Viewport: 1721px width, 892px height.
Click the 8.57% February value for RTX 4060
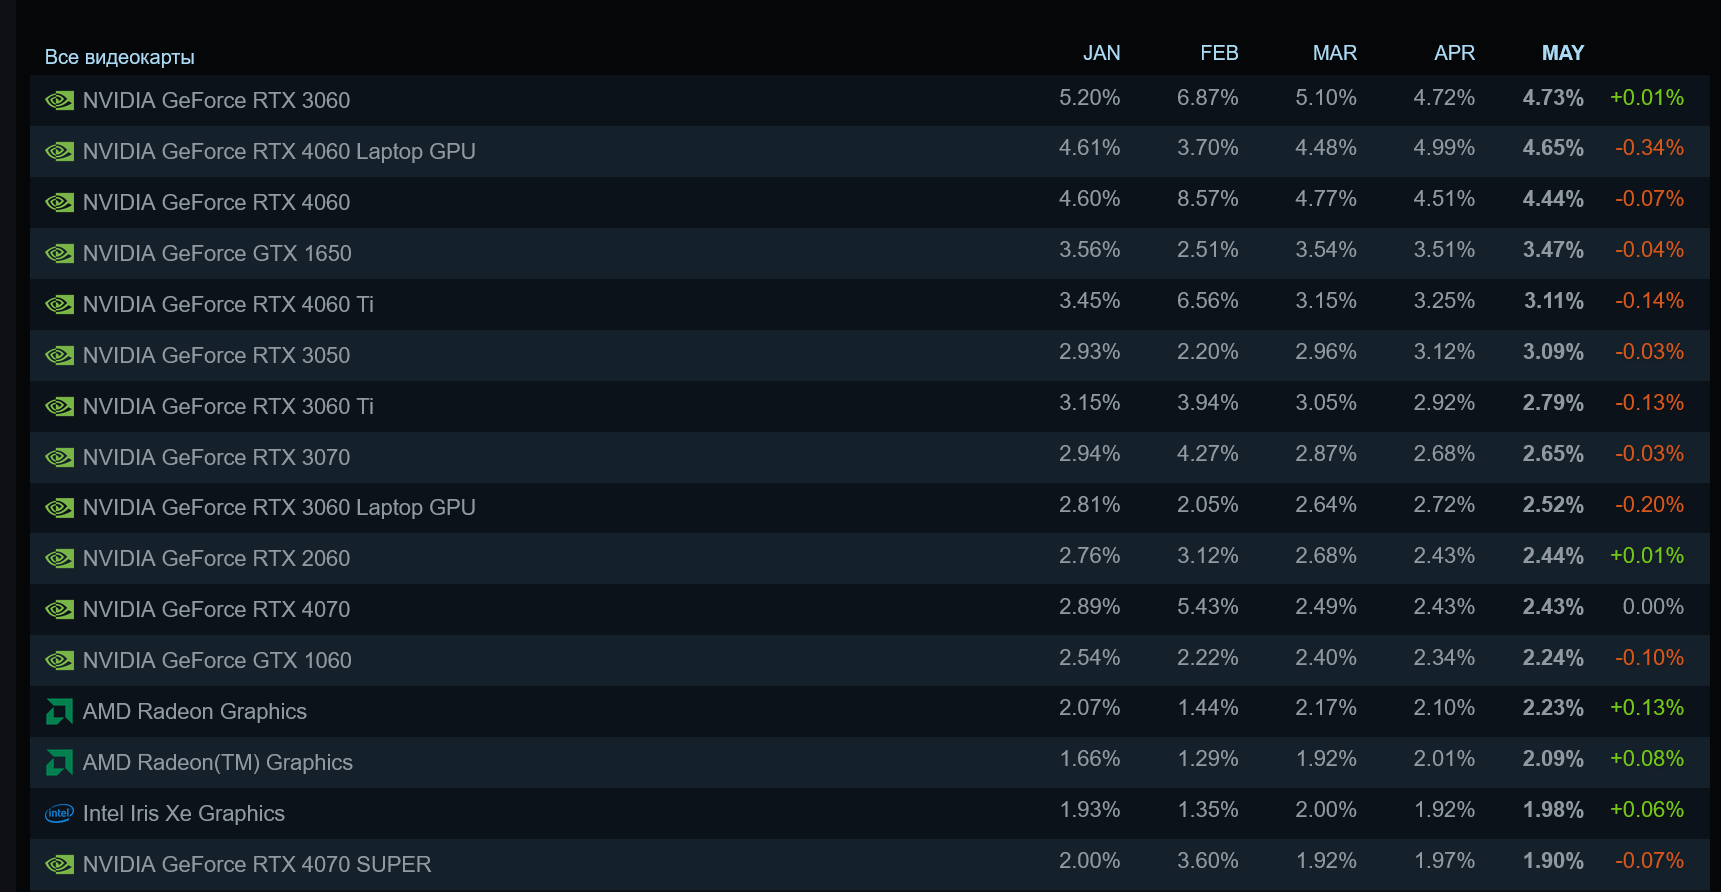click(x=1207, y=199)
